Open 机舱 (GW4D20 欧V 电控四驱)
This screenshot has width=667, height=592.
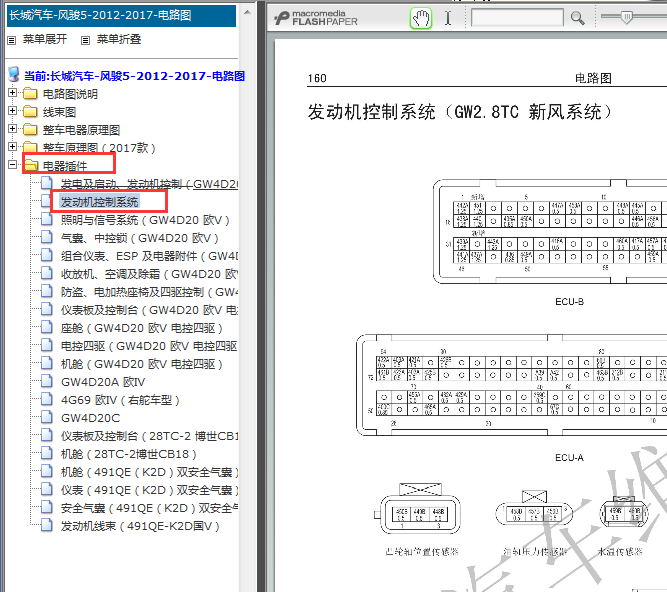click(x=142, y=364)
